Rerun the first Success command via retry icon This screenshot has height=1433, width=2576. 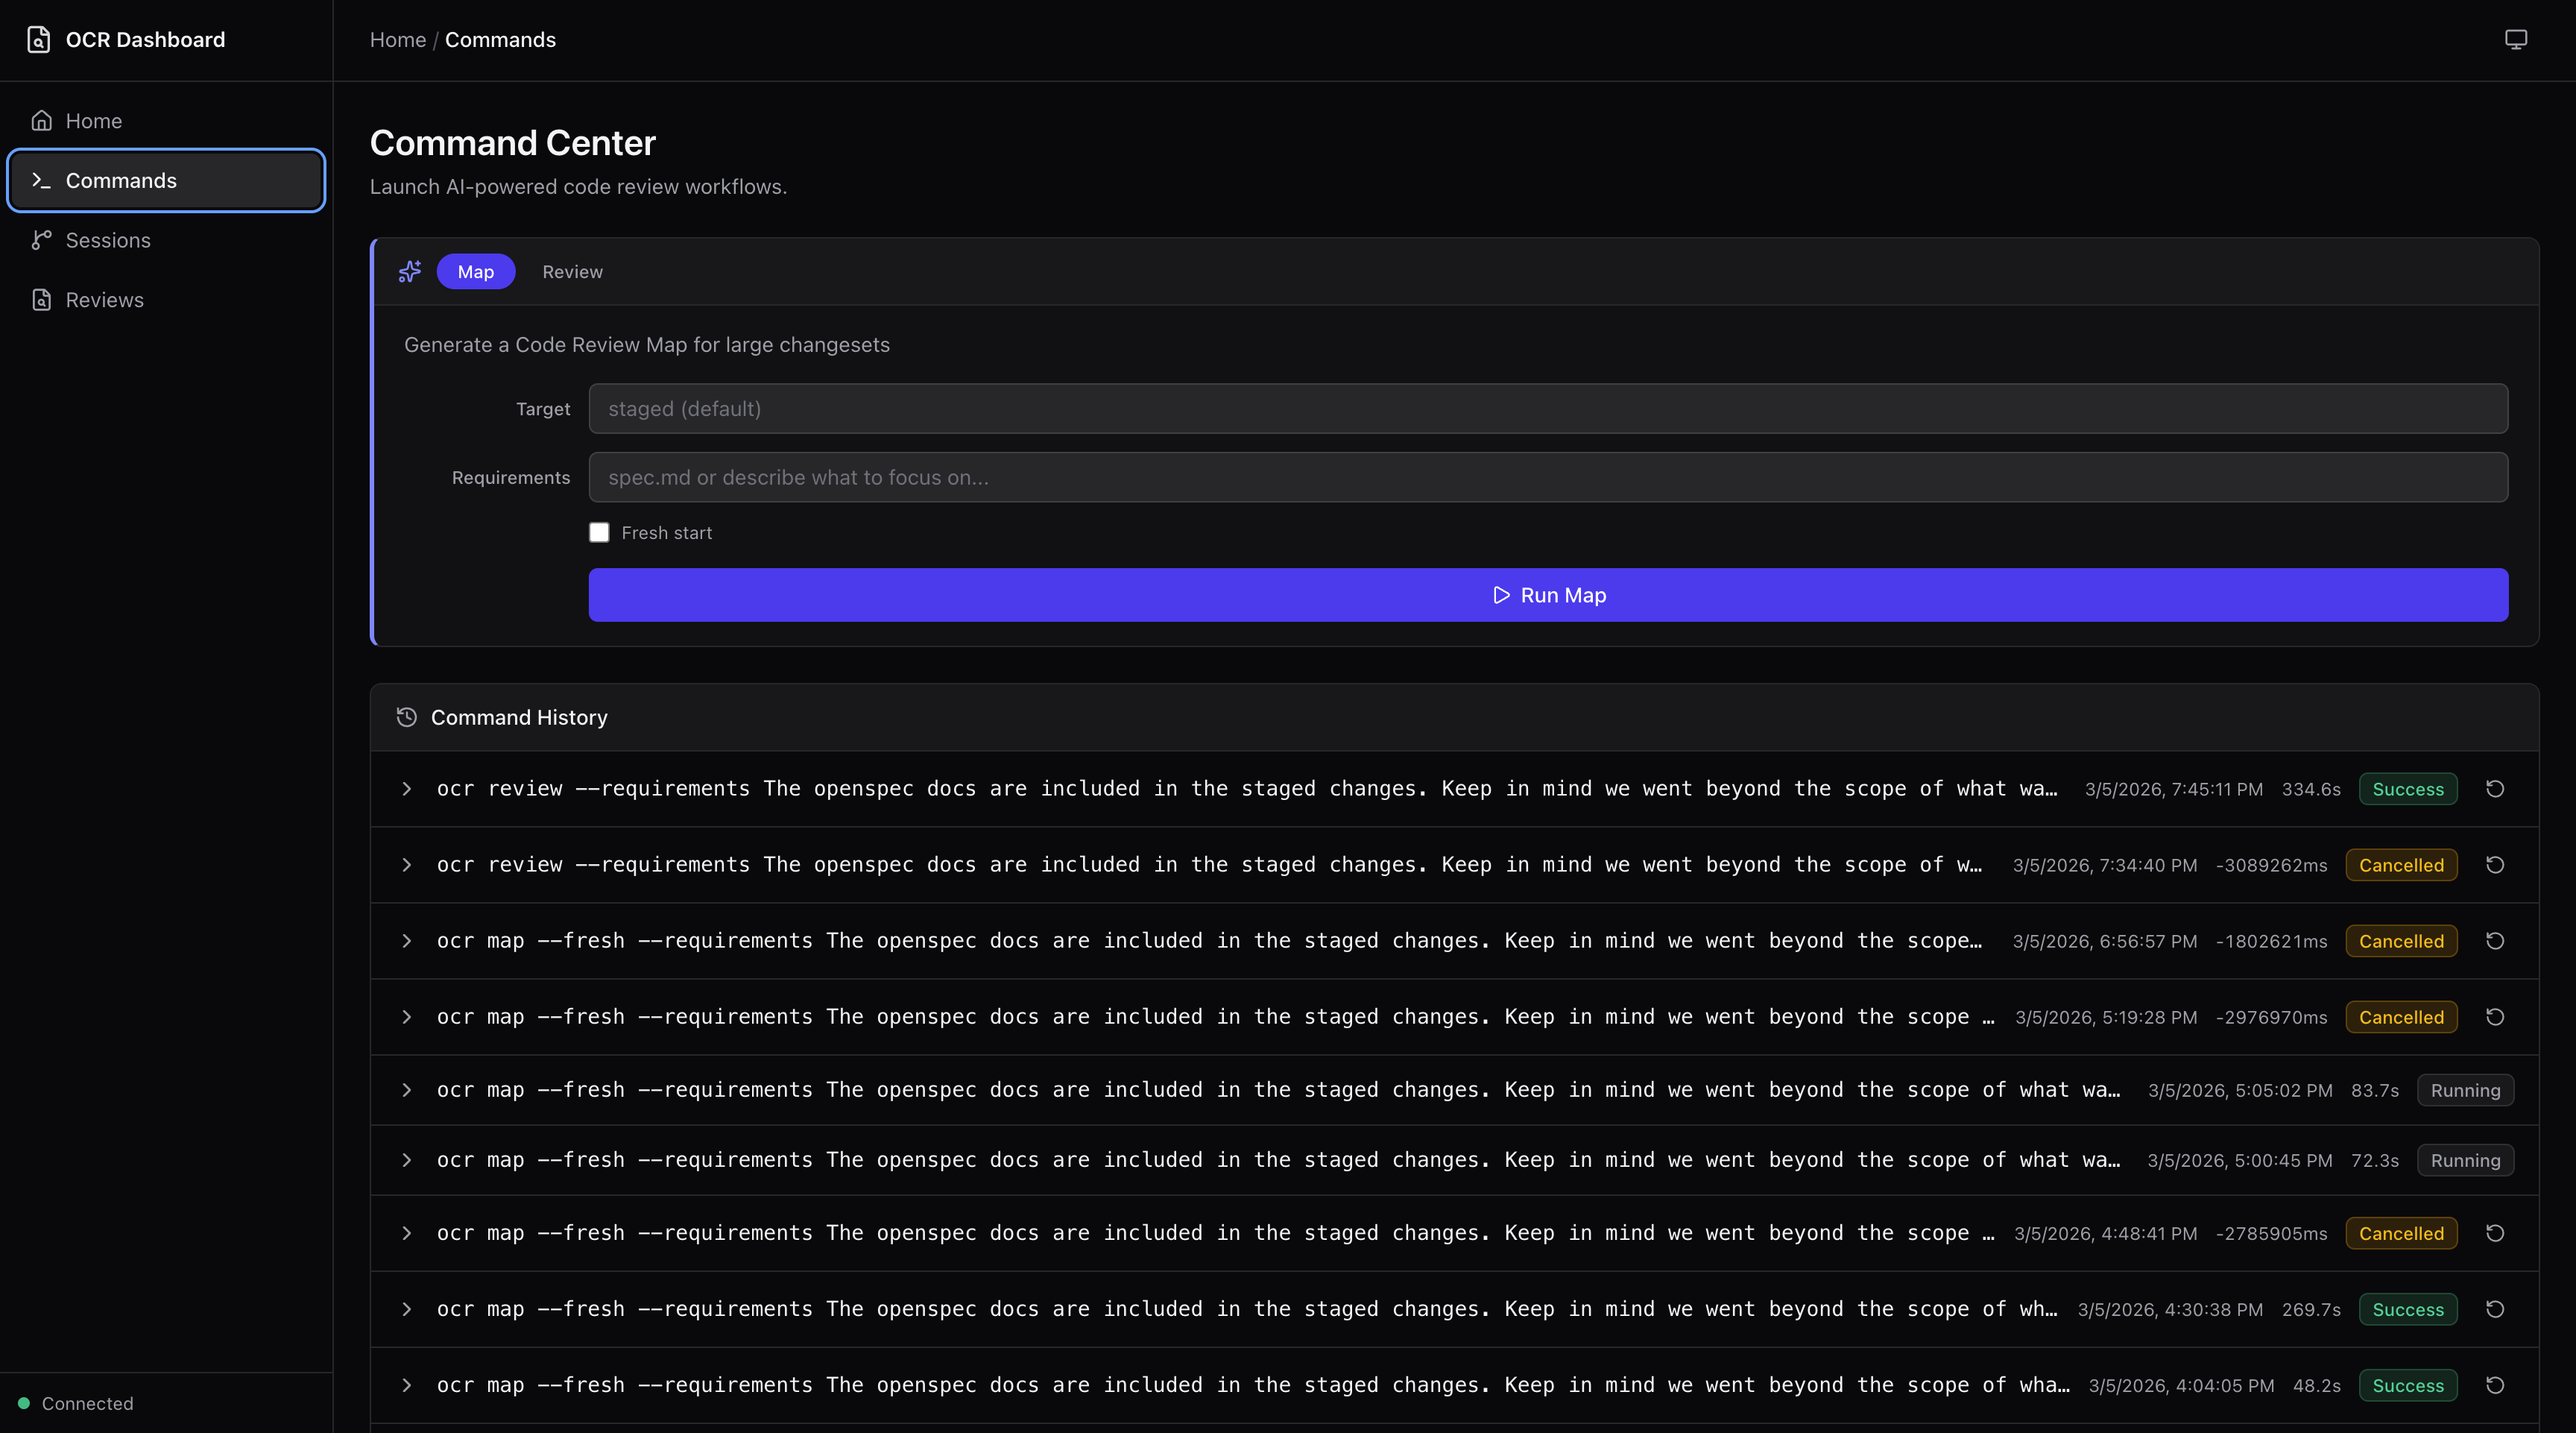coord(2495,789)
